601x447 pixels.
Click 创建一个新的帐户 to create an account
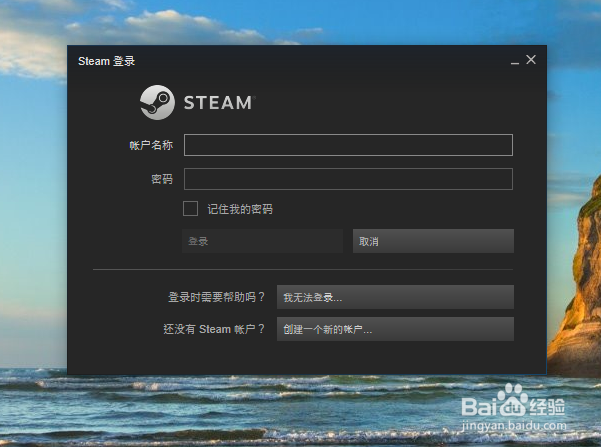click(395, 329)
